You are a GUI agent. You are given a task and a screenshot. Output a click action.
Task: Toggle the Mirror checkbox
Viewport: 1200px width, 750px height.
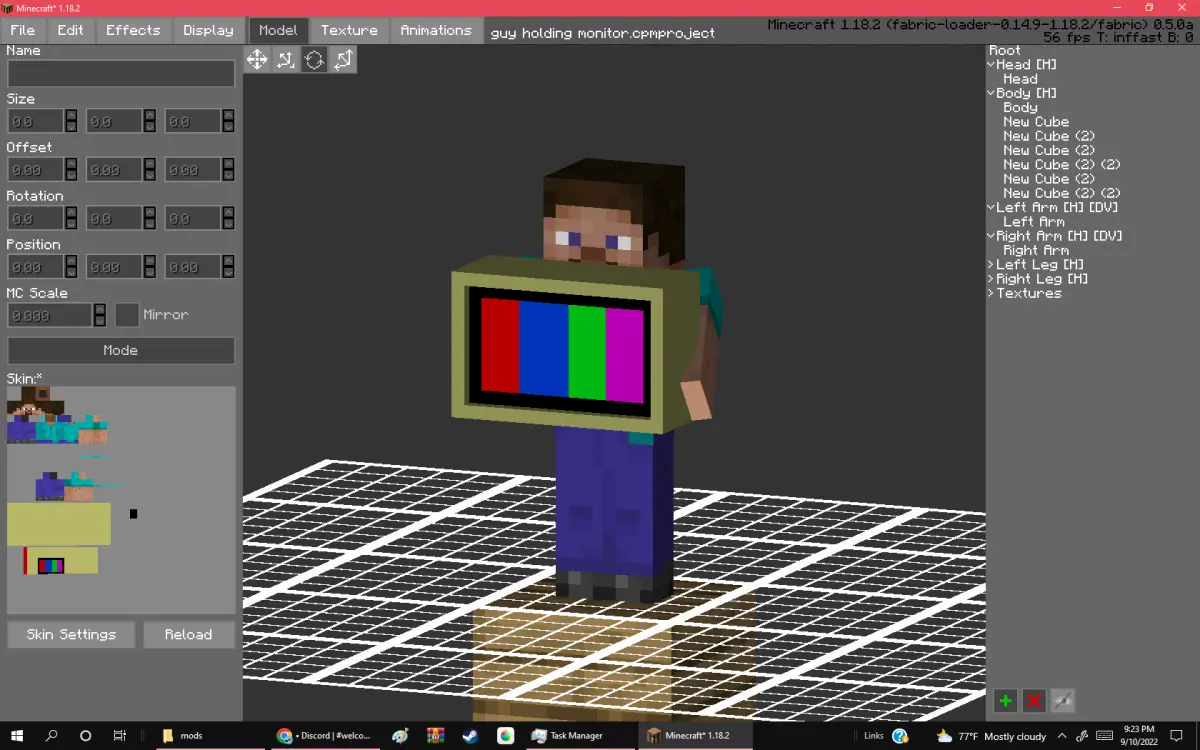127,314
